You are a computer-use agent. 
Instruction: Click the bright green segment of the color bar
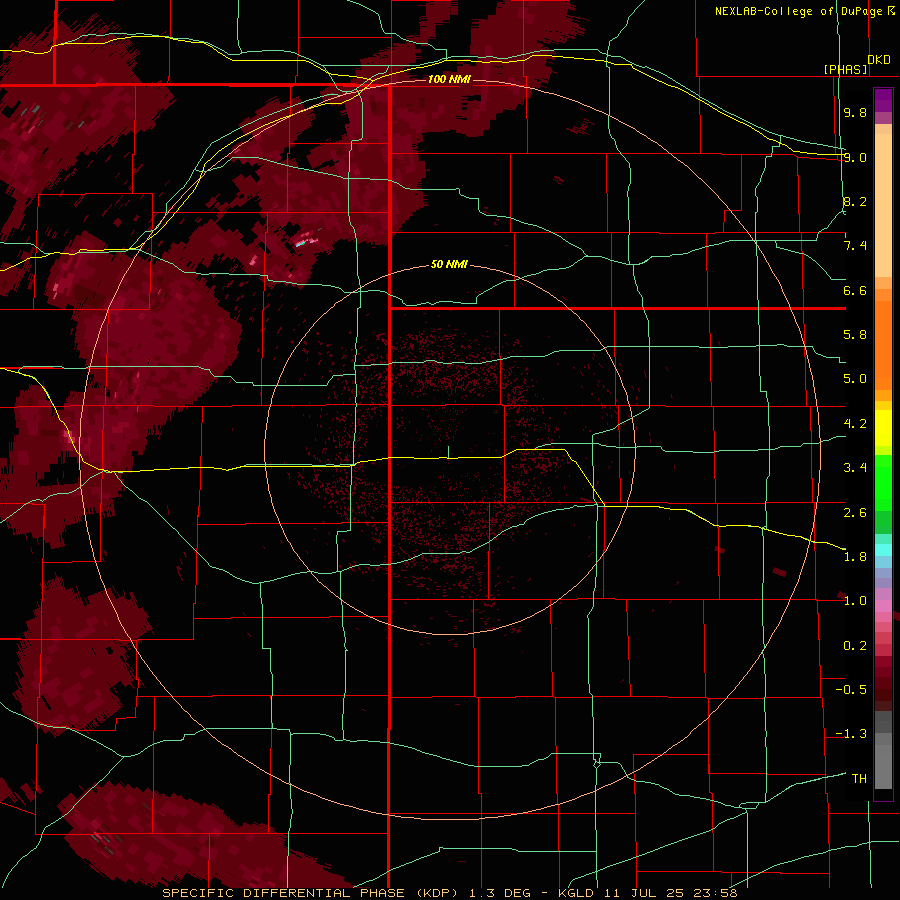click(x=883, y=483)
